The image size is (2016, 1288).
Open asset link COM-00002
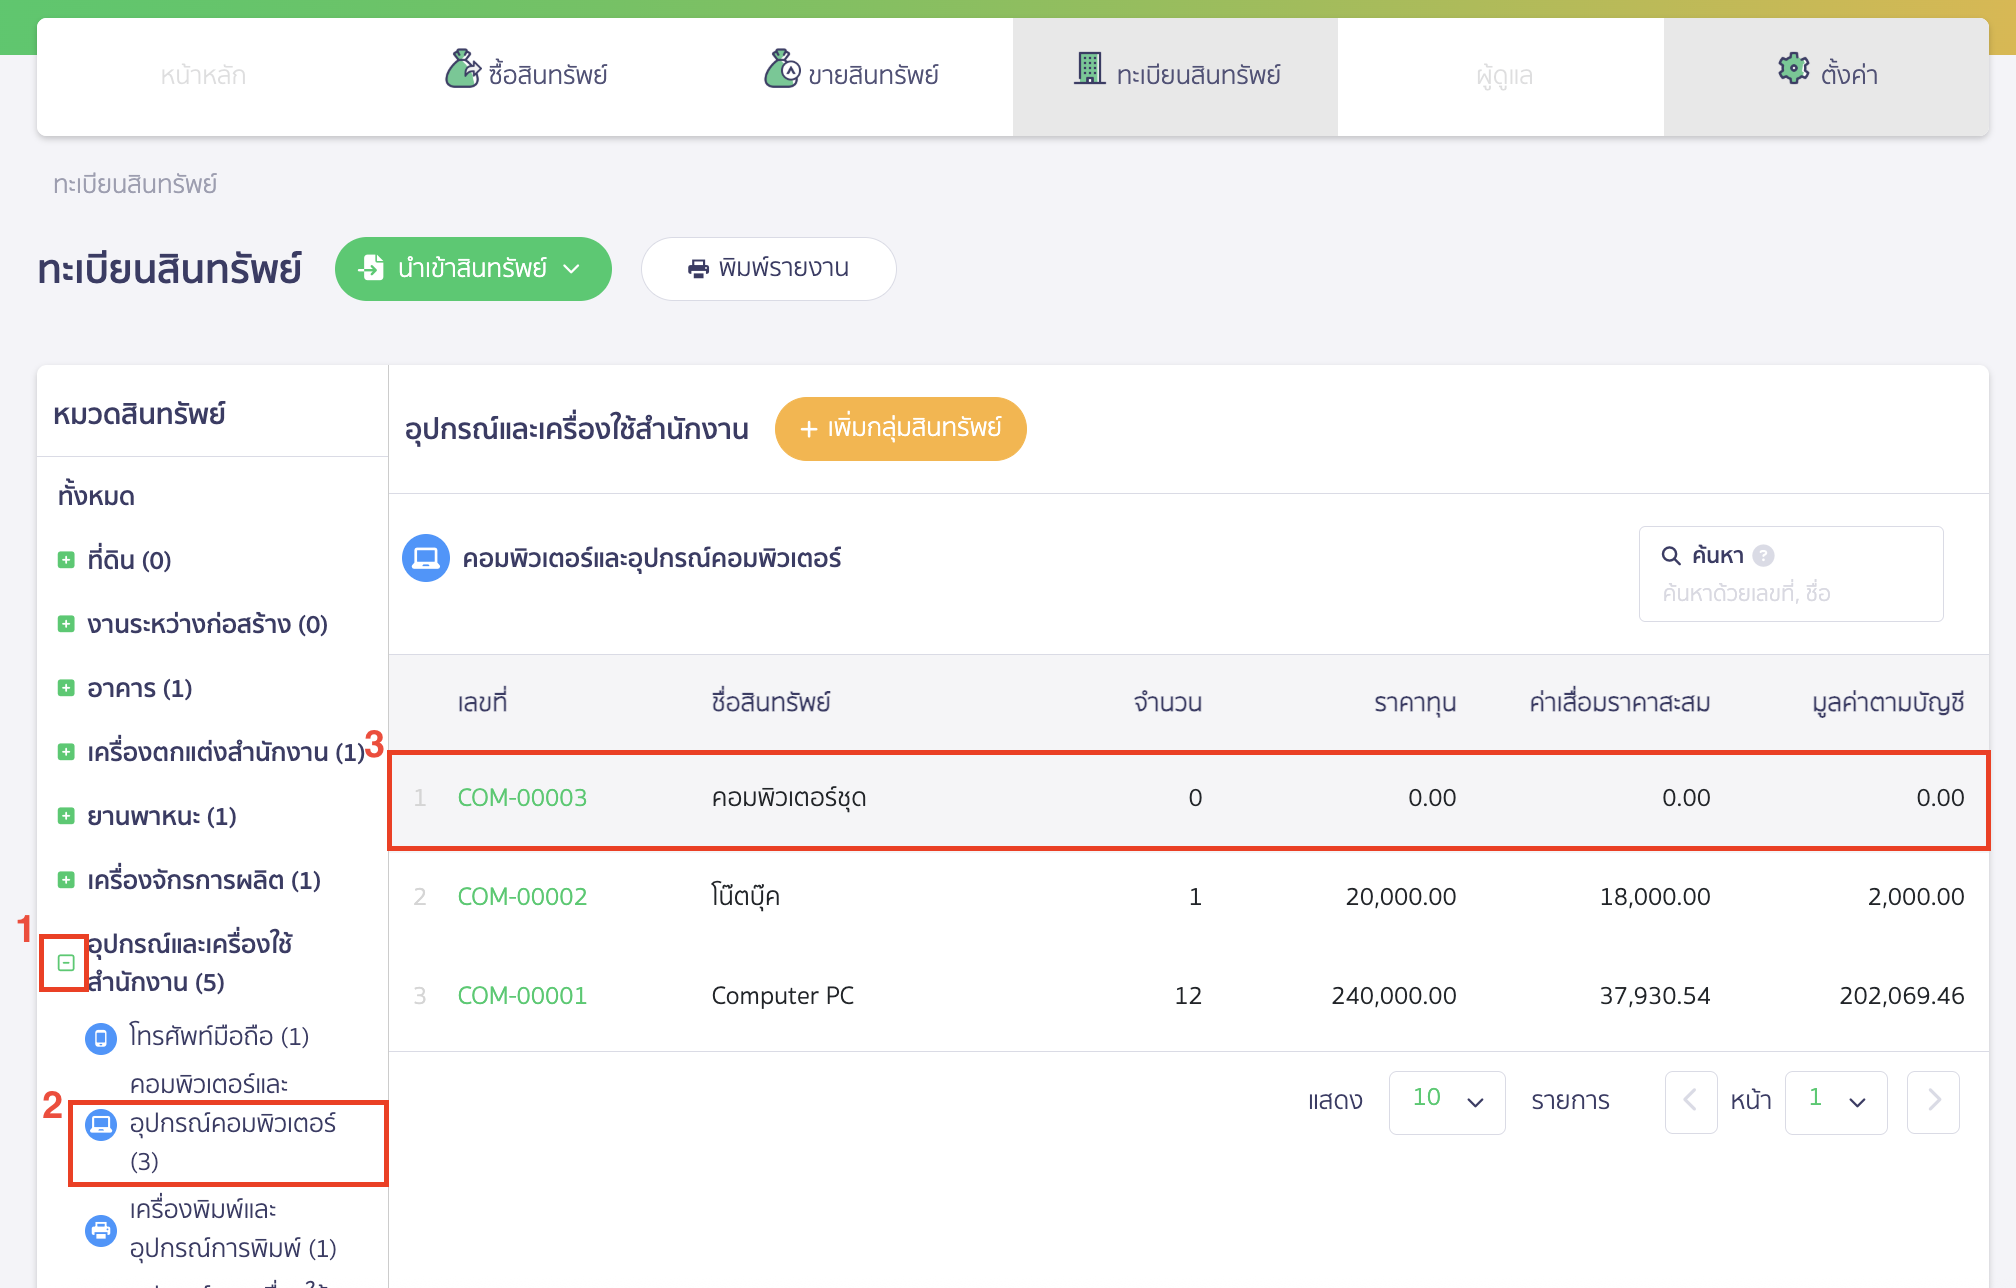tap(522, 897)
